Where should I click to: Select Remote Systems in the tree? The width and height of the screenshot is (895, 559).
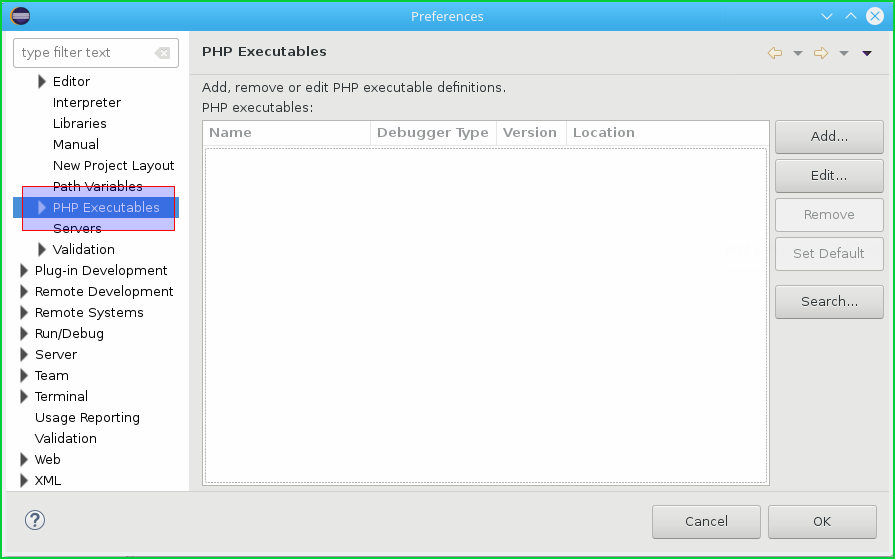[89, 313]
